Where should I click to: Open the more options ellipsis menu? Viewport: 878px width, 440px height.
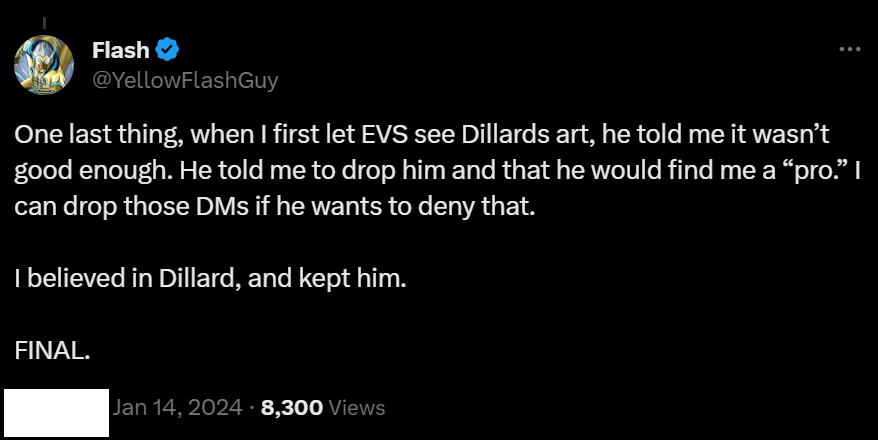tap(849, 49)
